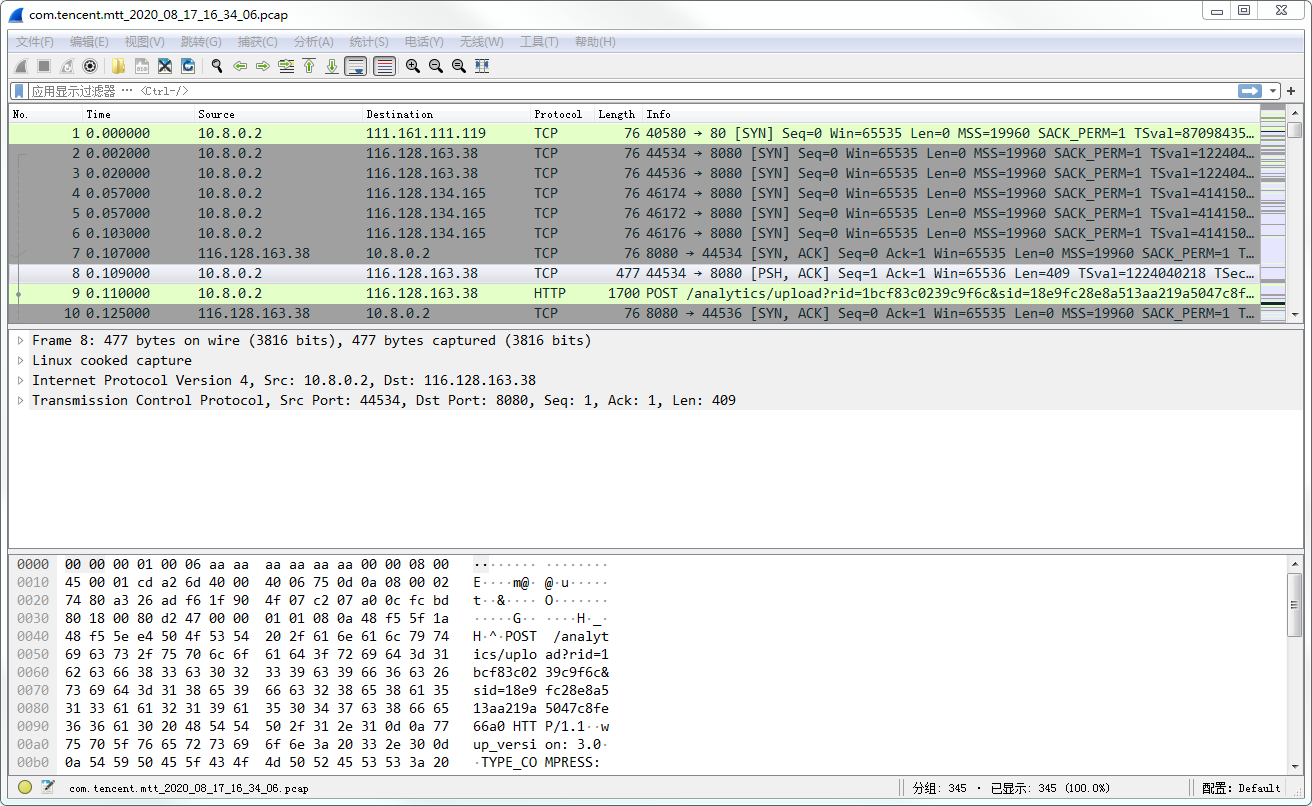Screen dimensions: 1312x806
Task: Open the 电话(Y) menu
Action: [x=424, y=42]
